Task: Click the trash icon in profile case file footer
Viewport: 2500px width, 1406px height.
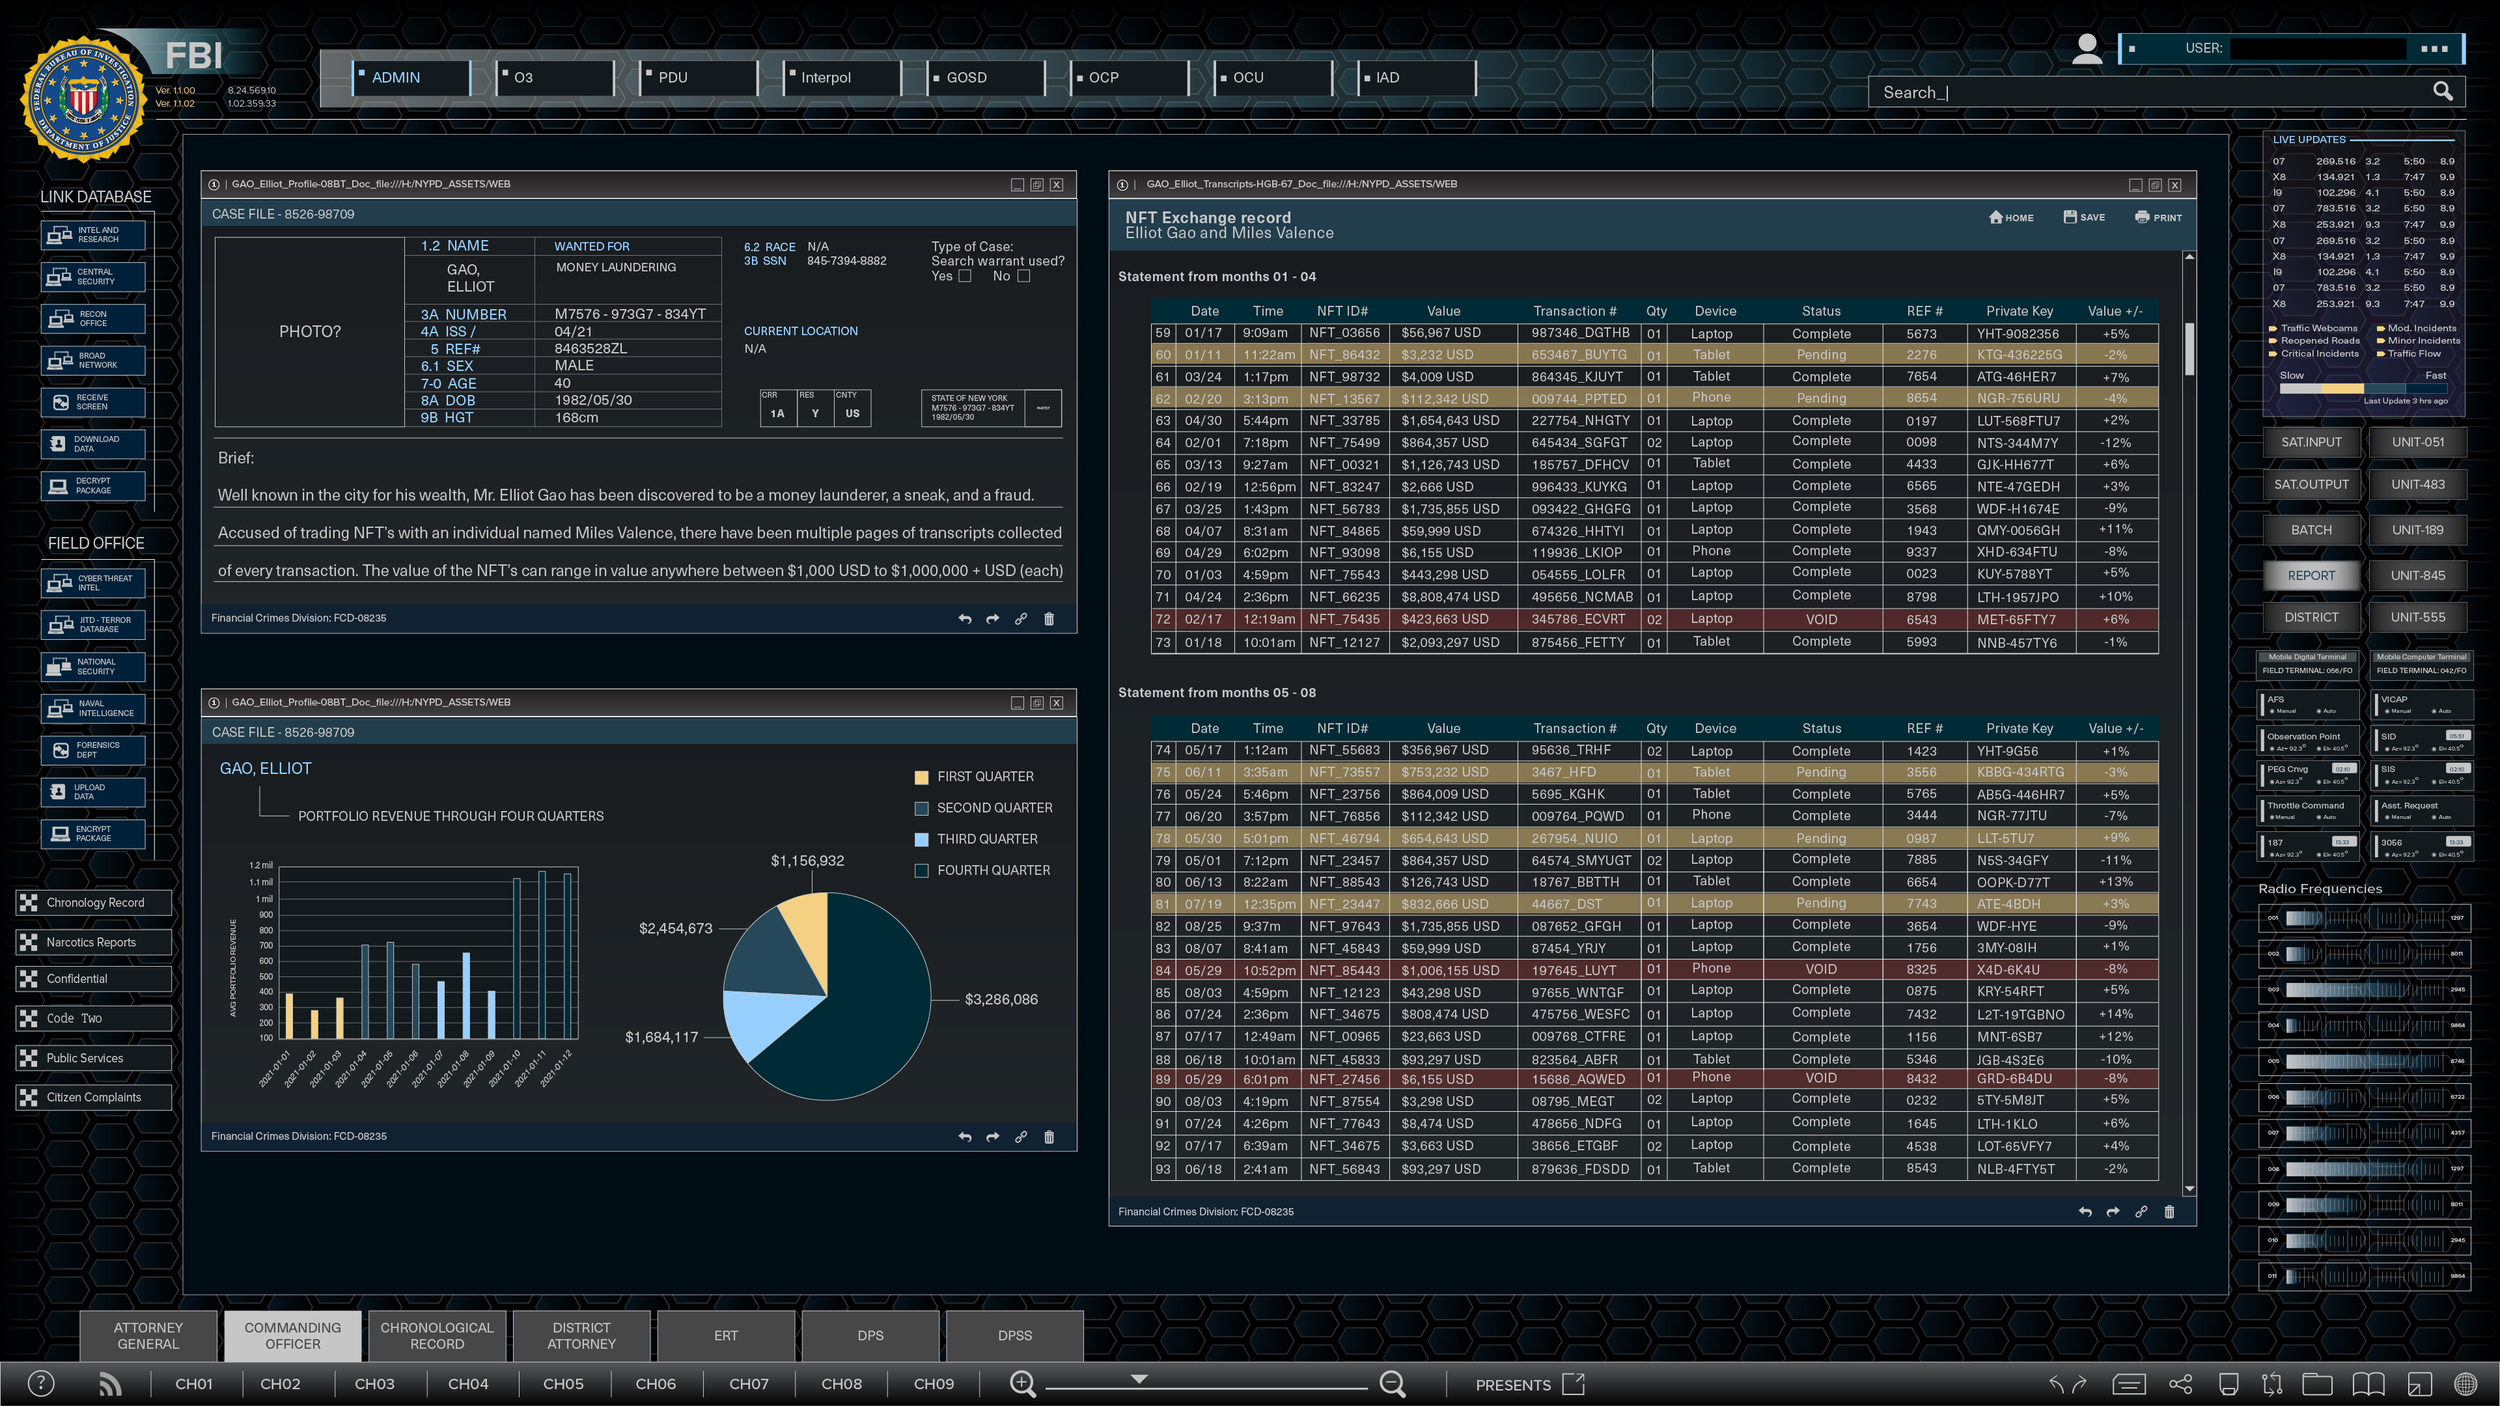Action: (x=1049, y=619)
